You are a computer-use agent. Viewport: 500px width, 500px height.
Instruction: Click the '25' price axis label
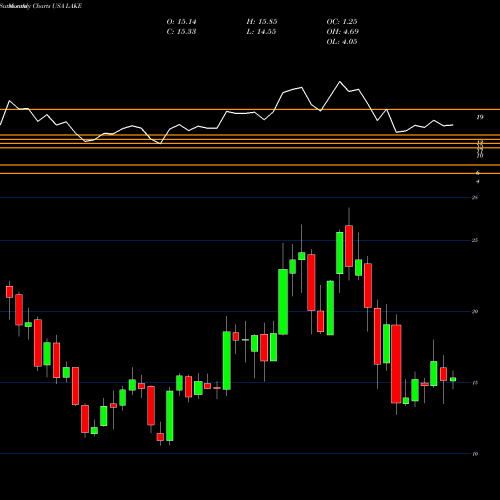475,240
